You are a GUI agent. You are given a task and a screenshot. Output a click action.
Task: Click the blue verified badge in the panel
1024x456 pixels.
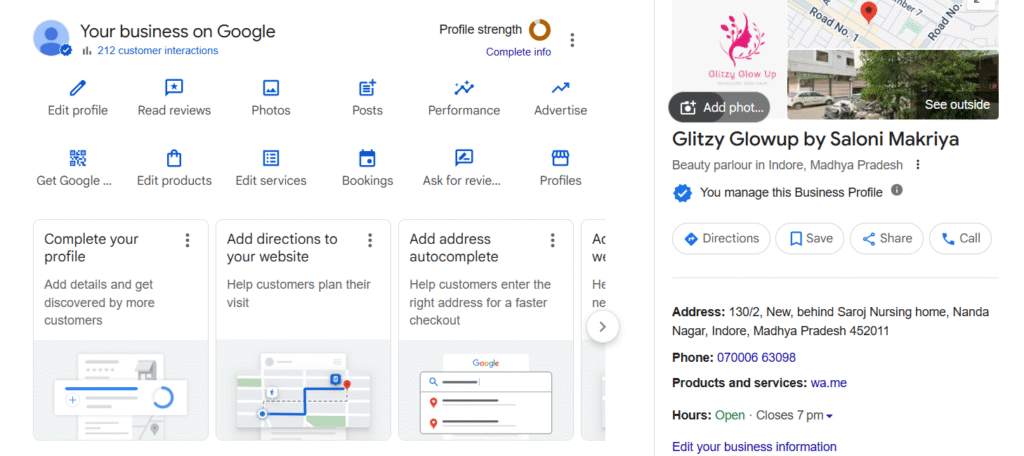(682, 193)
